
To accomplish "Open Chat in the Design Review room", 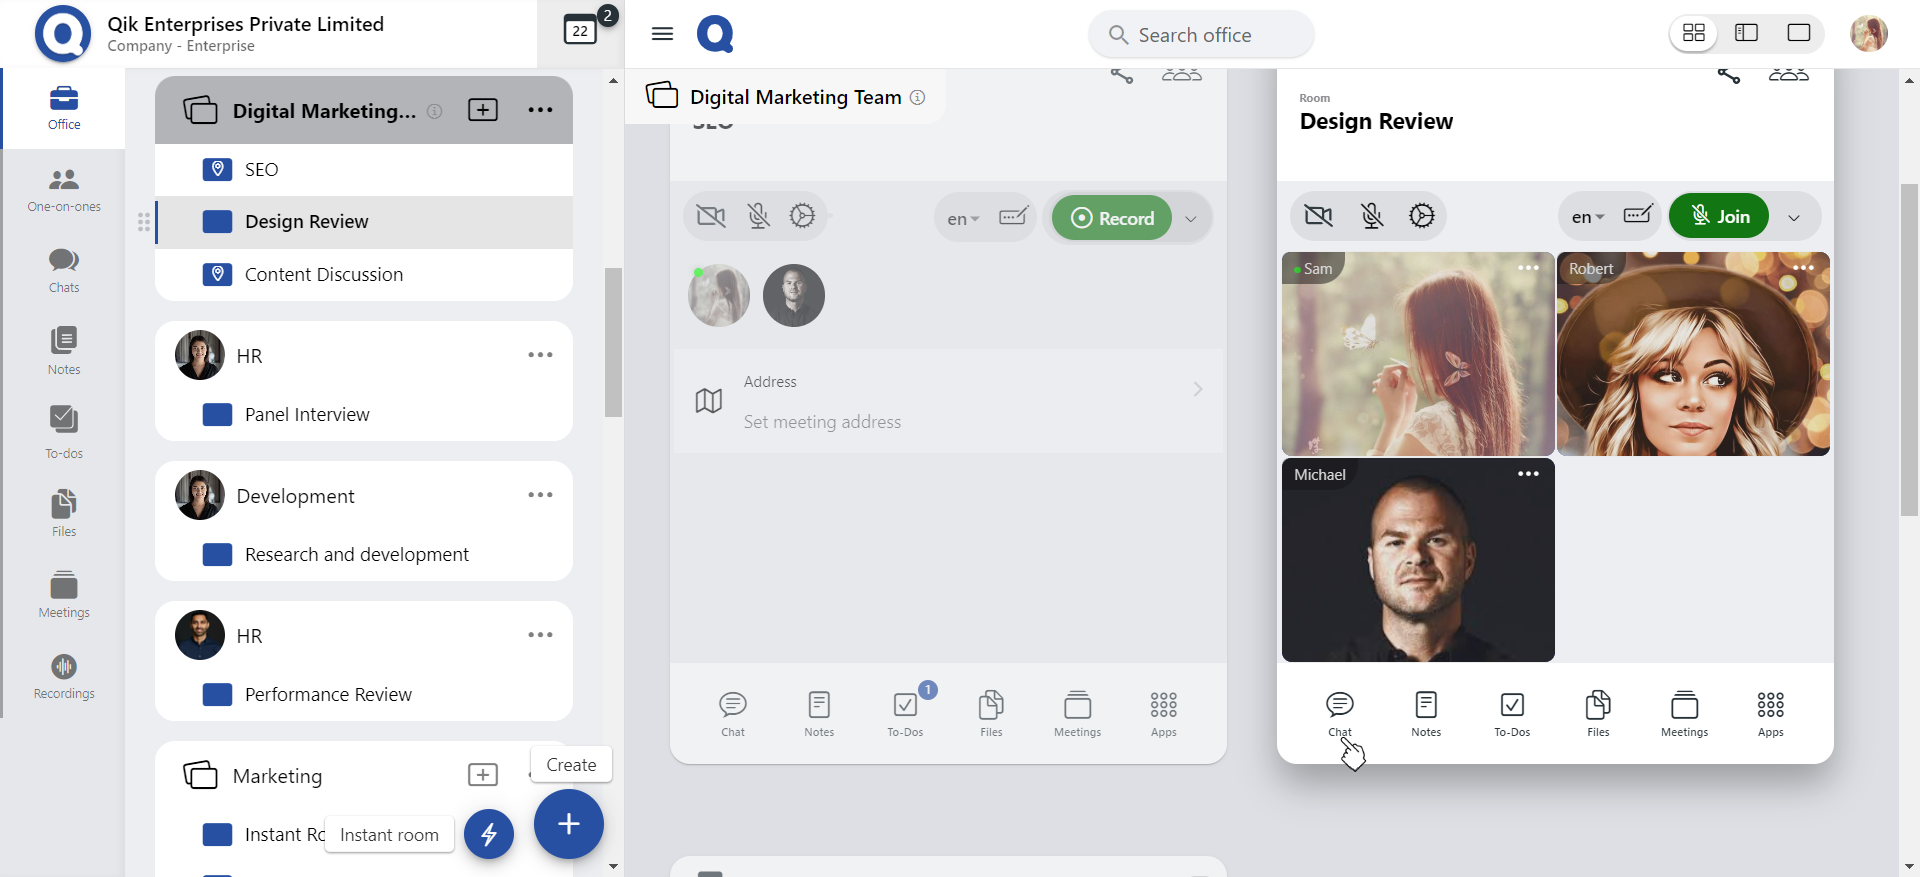I will [1340, 713].
